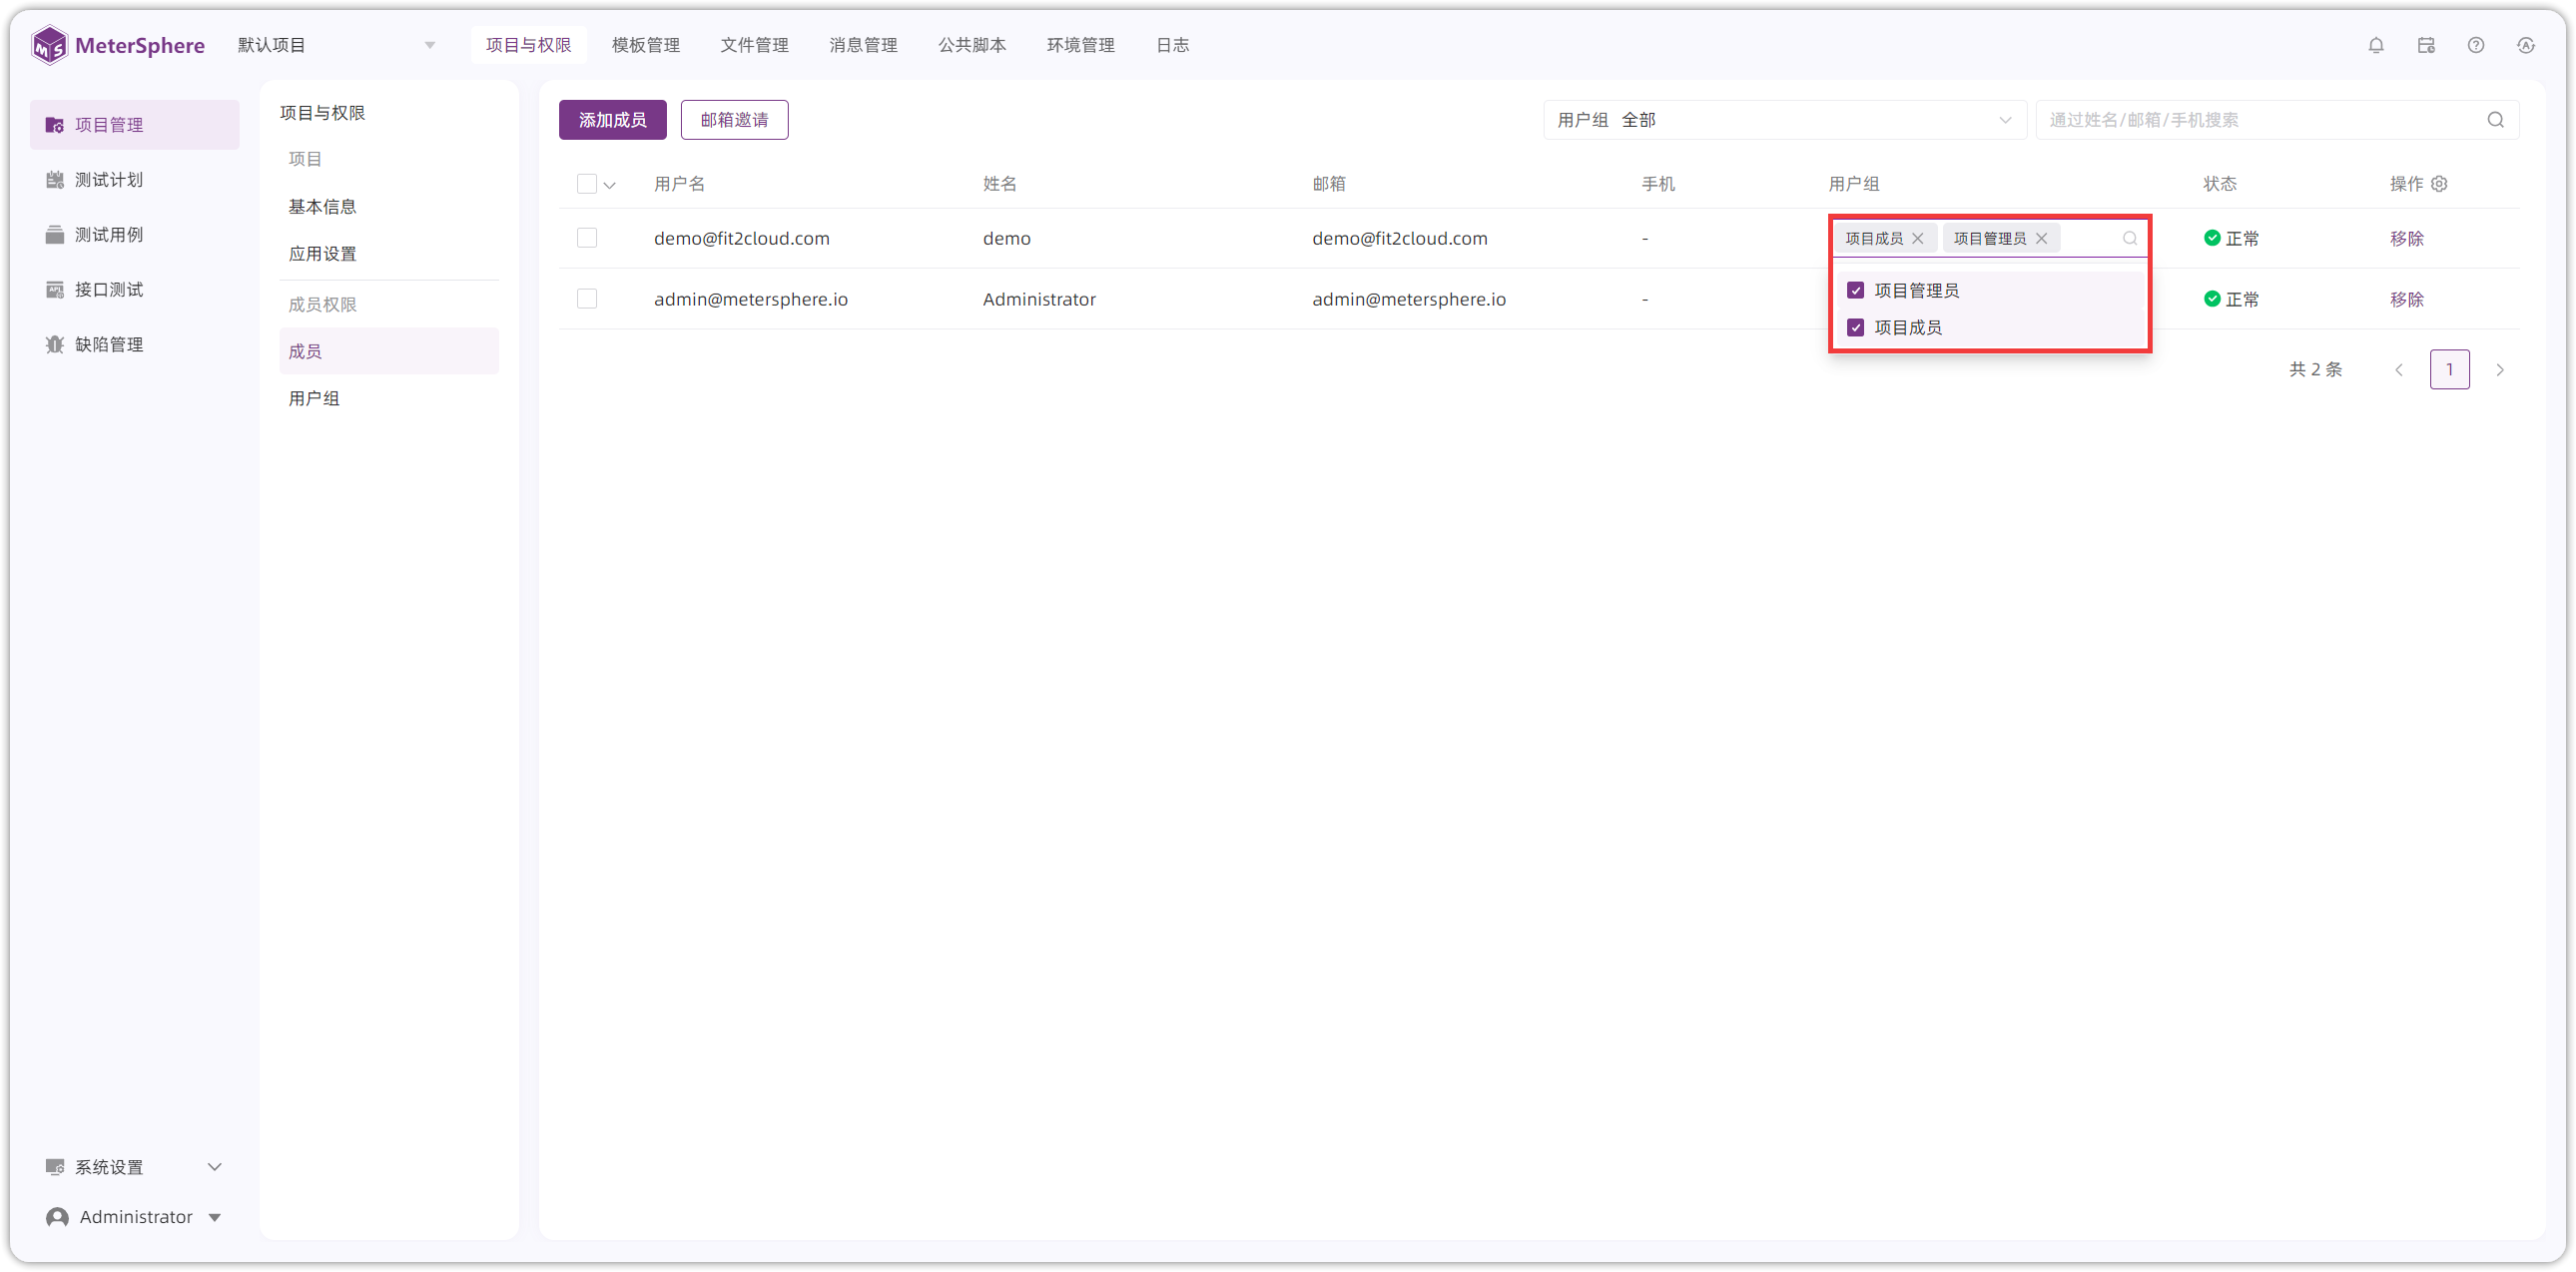
Task: Go to the next page arrow
Action: [x=2500, y=370]
